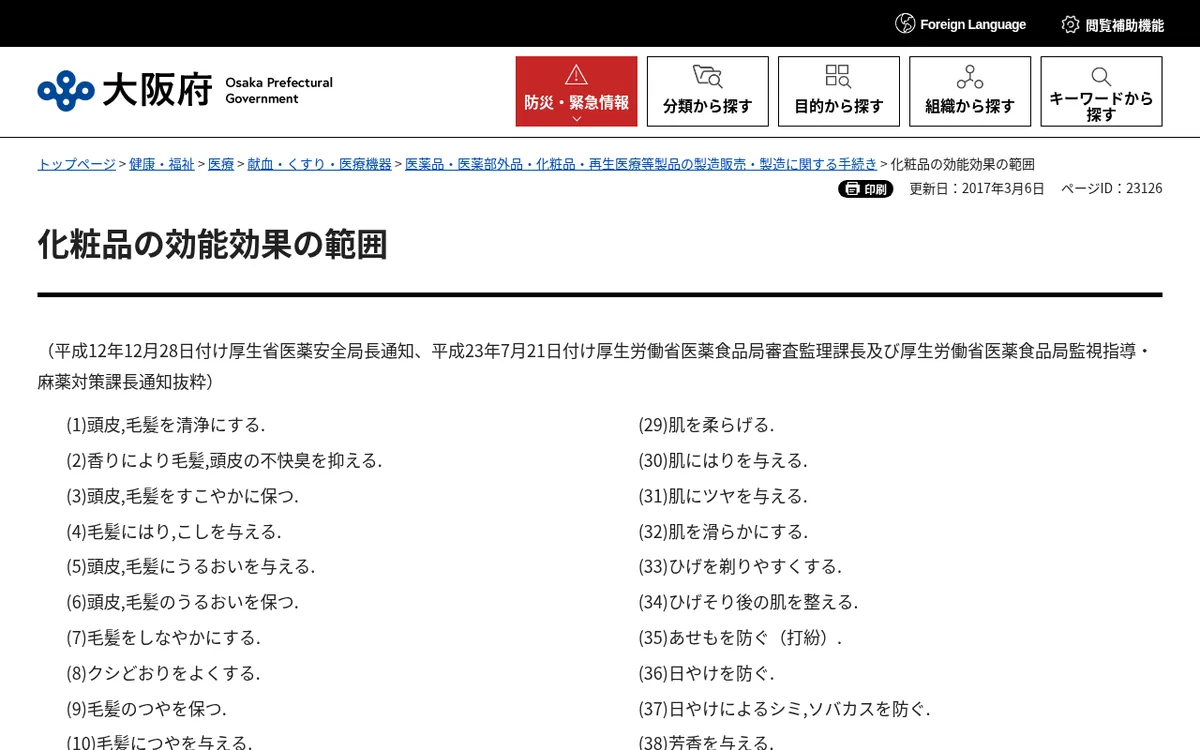Click item (37)日やけによるシミ,ソバカスを防ぐ.

[x=784, y=709]
